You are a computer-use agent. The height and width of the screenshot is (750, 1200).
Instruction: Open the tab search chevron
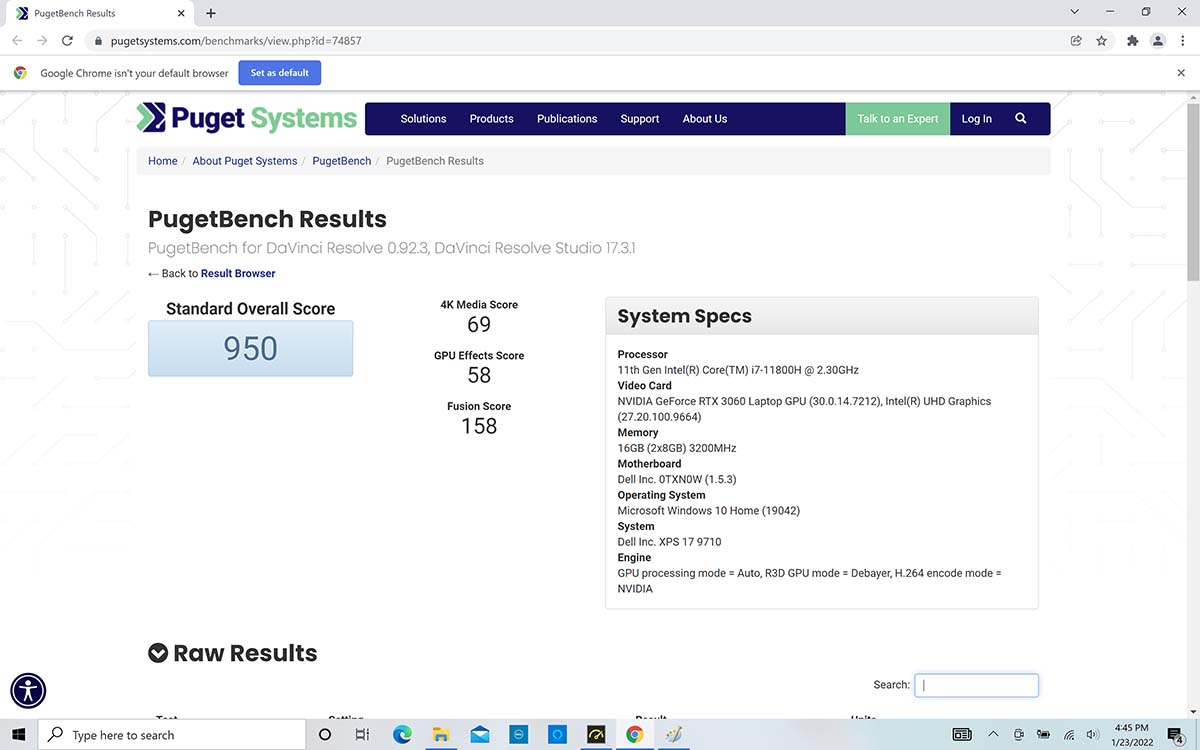[x=1074, y=12]
